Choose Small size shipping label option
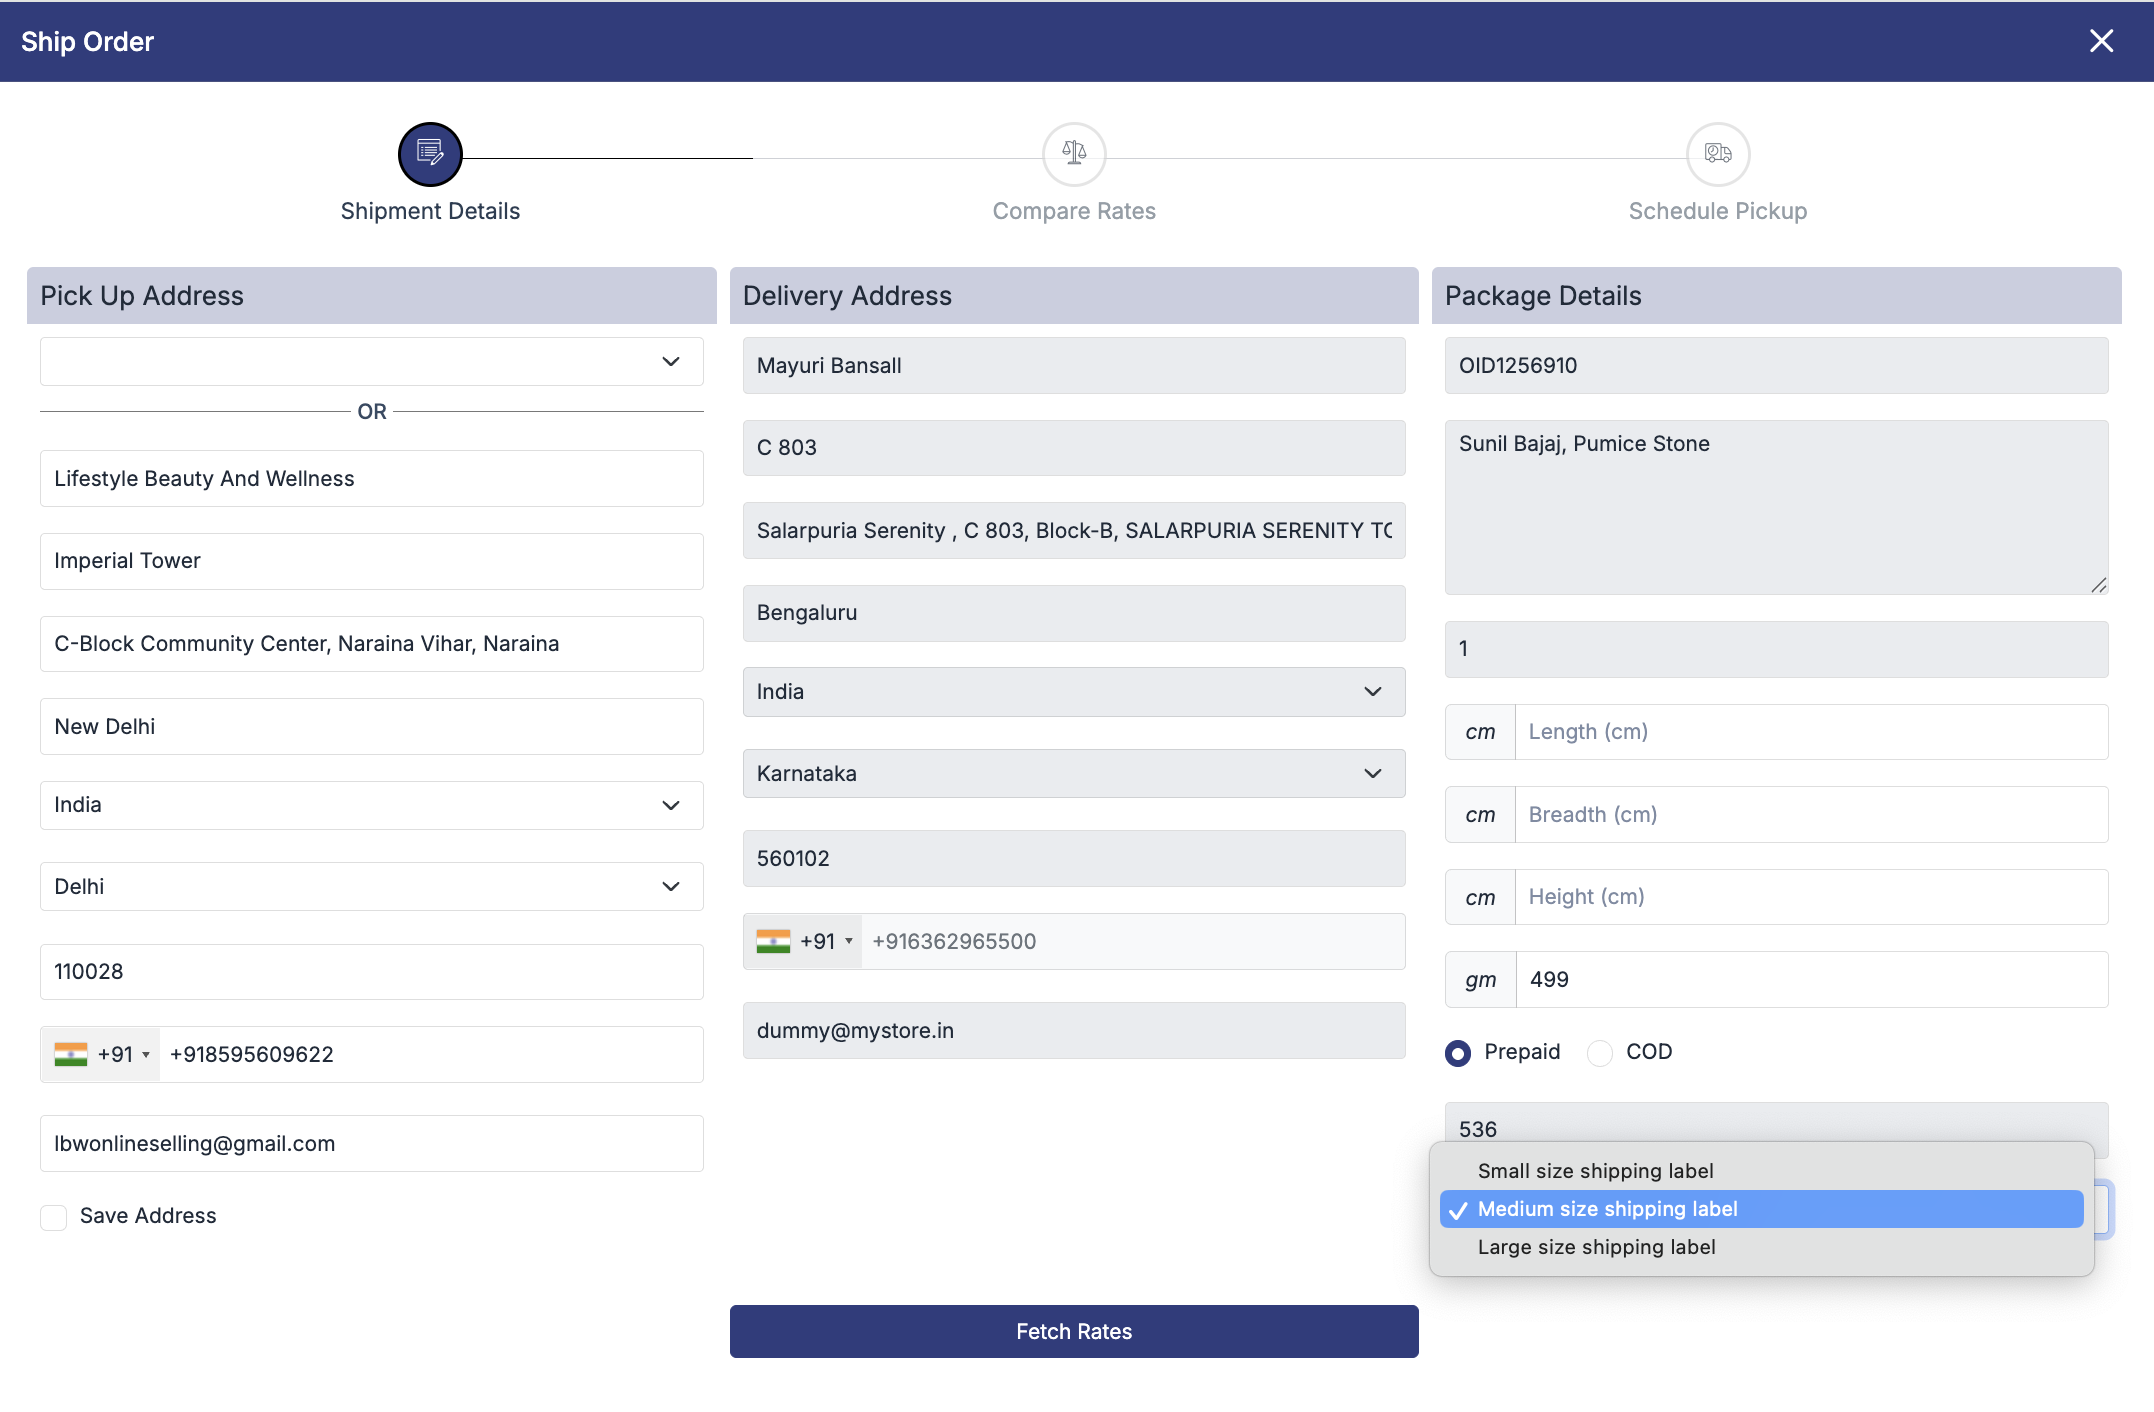 coord(1595,1171)
